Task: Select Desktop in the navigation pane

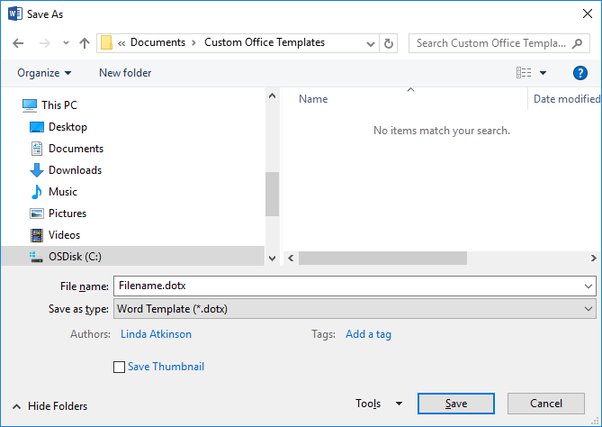Action: 68,127
